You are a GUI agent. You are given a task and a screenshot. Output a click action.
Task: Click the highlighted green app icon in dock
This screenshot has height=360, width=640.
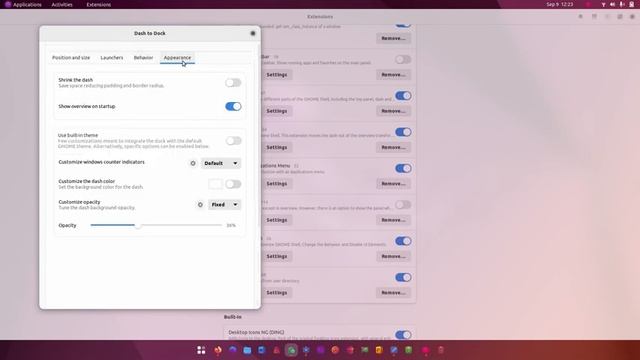(x=291, y=350)
